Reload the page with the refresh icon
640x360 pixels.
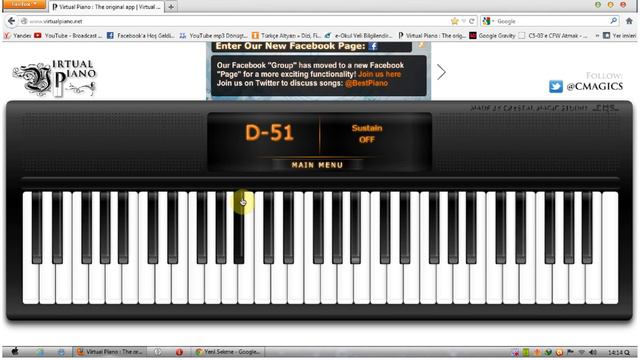(472, 21)
